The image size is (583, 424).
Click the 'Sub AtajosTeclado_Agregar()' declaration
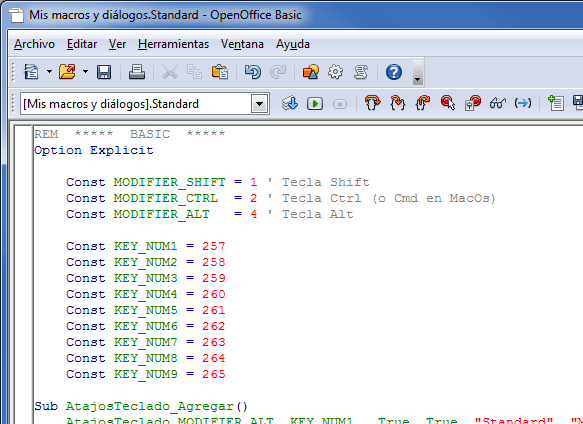pyautogui.click(x=141, y=406)
